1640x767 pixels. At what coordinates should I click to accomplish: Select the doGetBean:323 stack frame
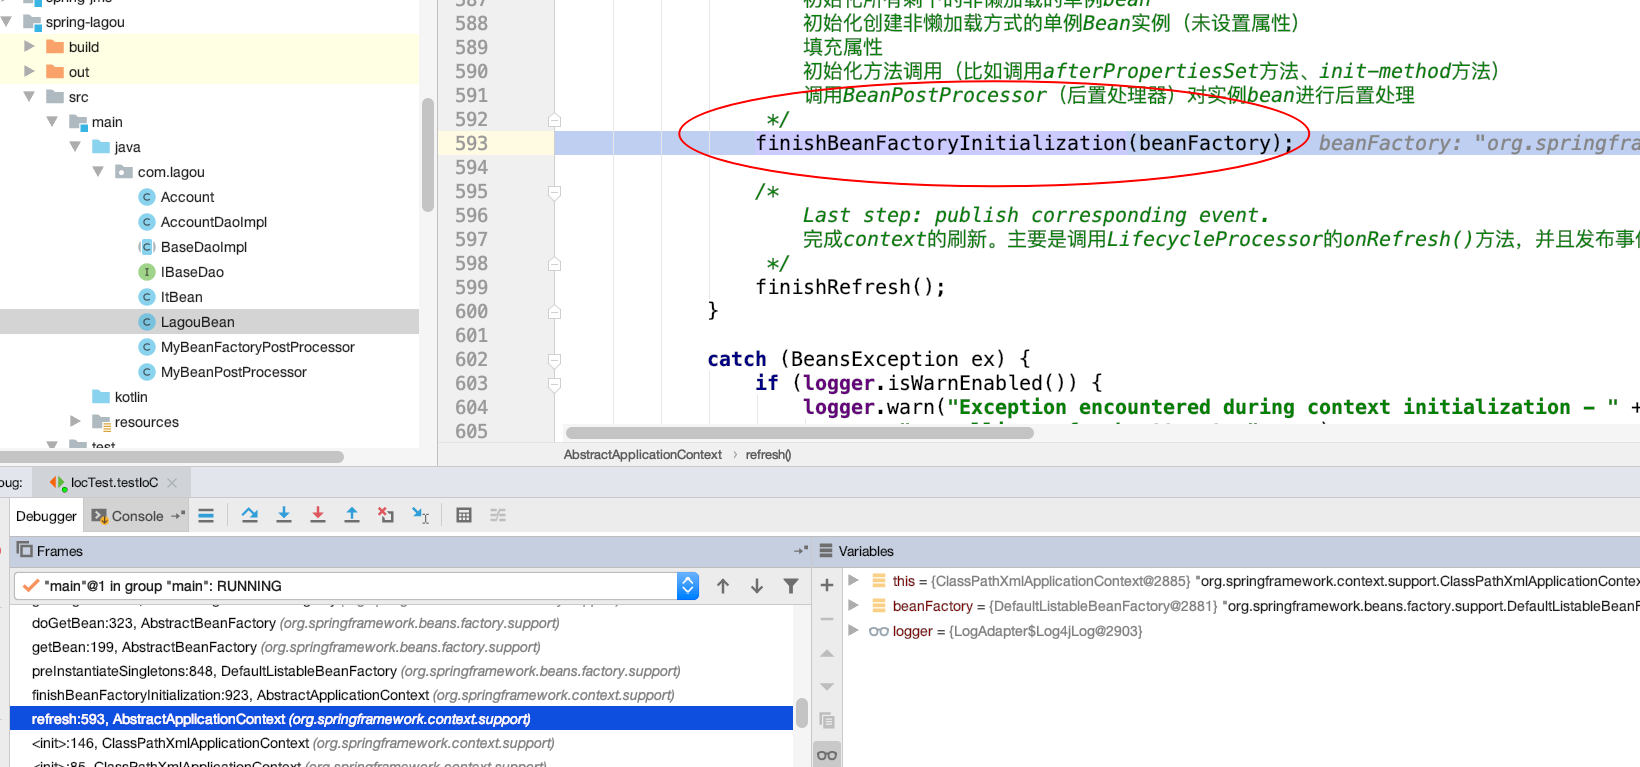[x=400, y=623]
